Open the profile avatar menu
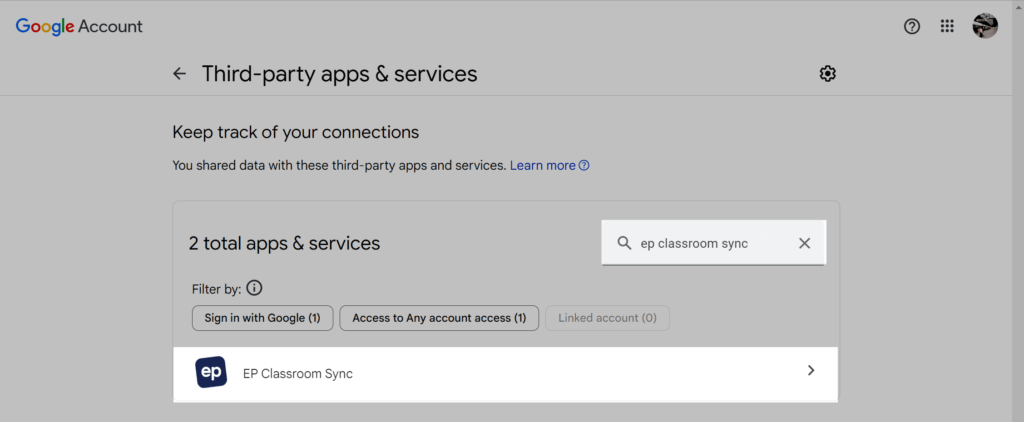The image size is (1024, 422). [x=985, y=26]
